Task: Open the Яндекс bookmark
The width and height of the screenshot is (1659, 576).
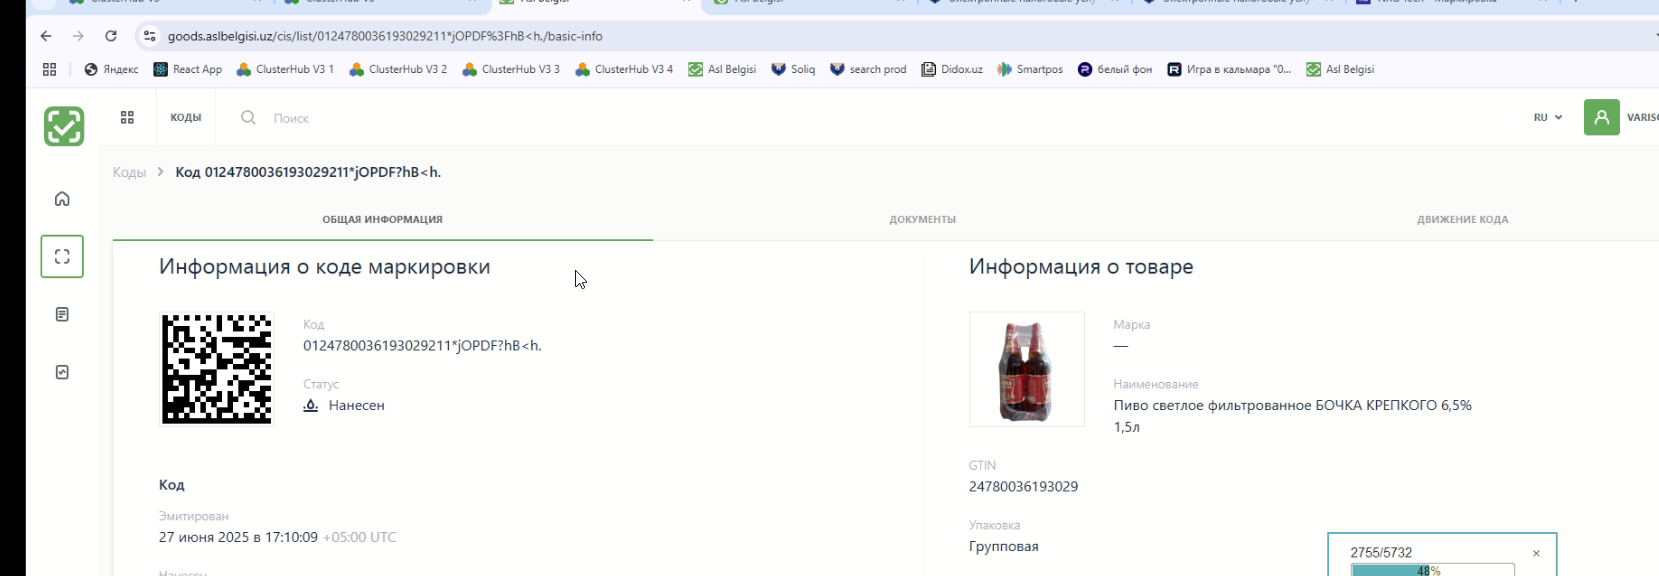Action: pos(111,69)
